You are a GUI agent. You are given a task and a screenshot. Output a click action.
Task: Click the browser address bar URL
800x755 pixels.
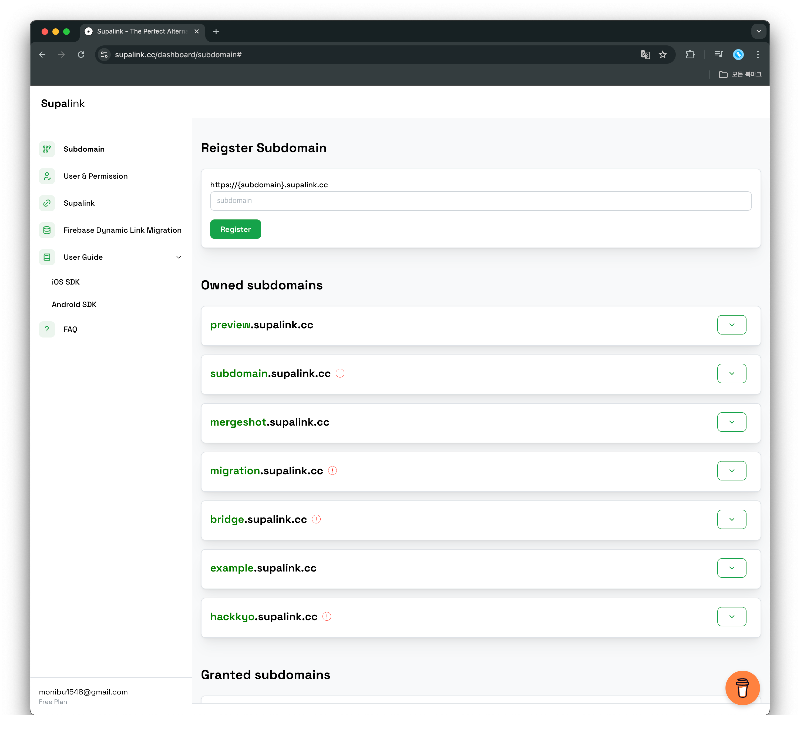point(178,55)
